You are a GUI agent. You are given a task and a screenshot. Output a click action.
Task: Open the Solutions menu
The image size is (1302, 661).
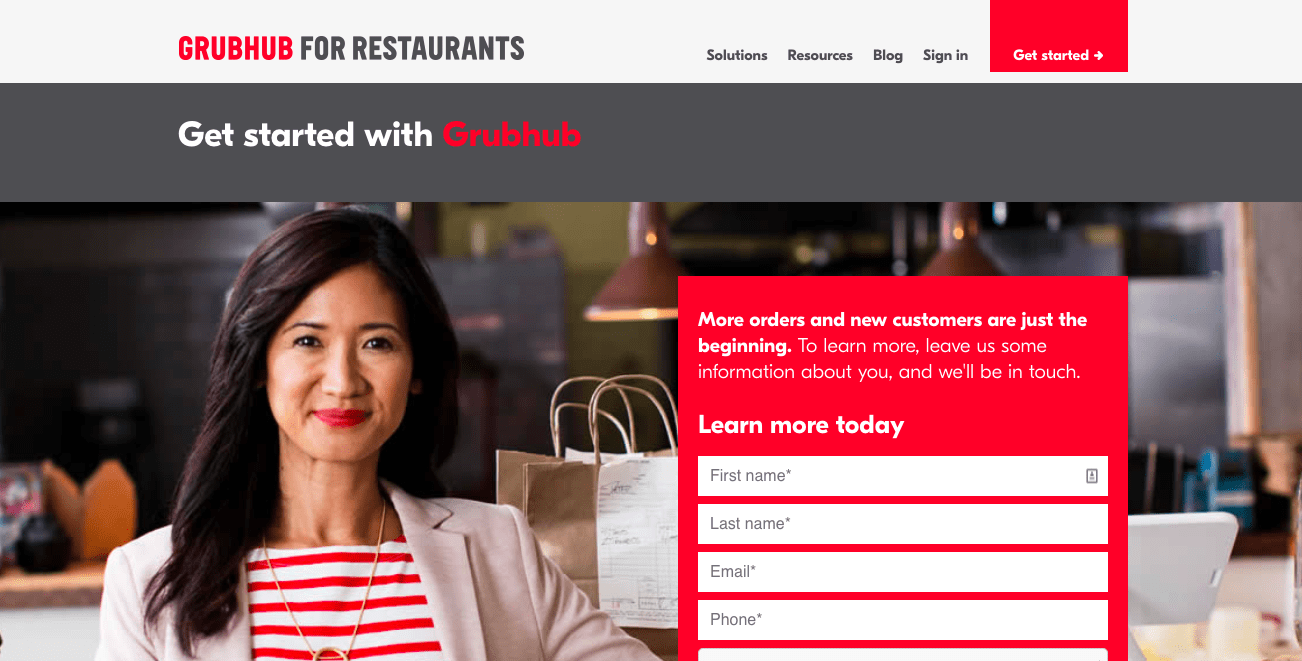click(x=737, y=55)
